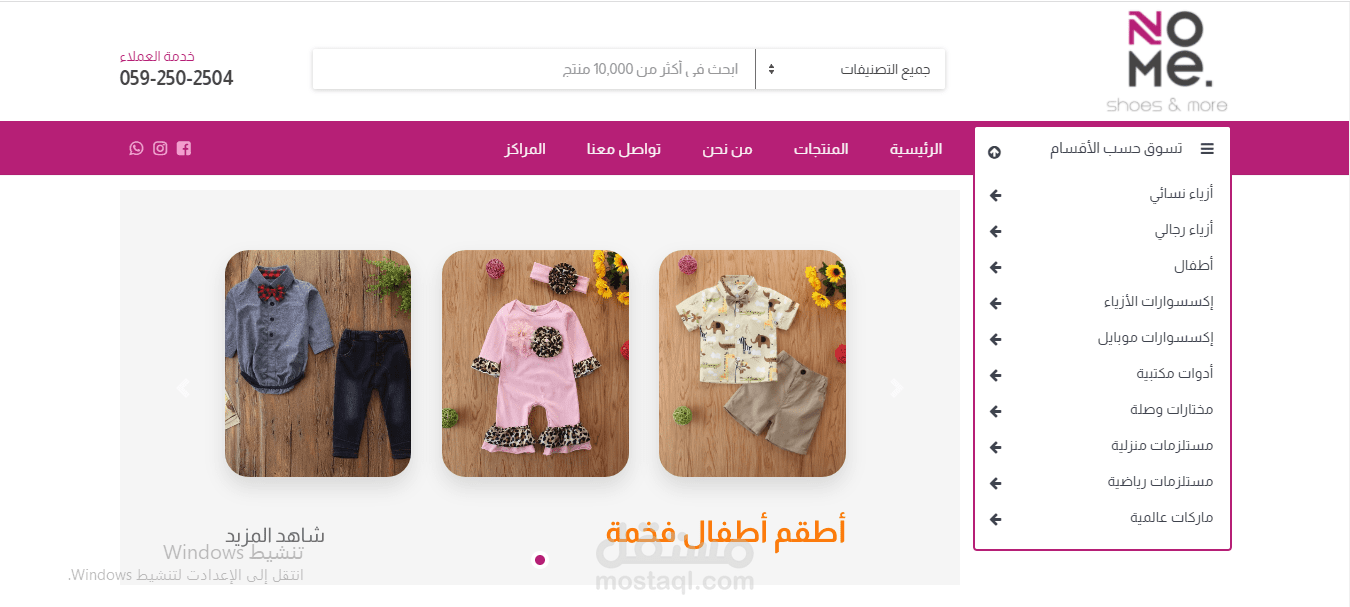Open the WhatsApp social icon
The height and width of the screenshot is (607, 1350).
(136, 148)
